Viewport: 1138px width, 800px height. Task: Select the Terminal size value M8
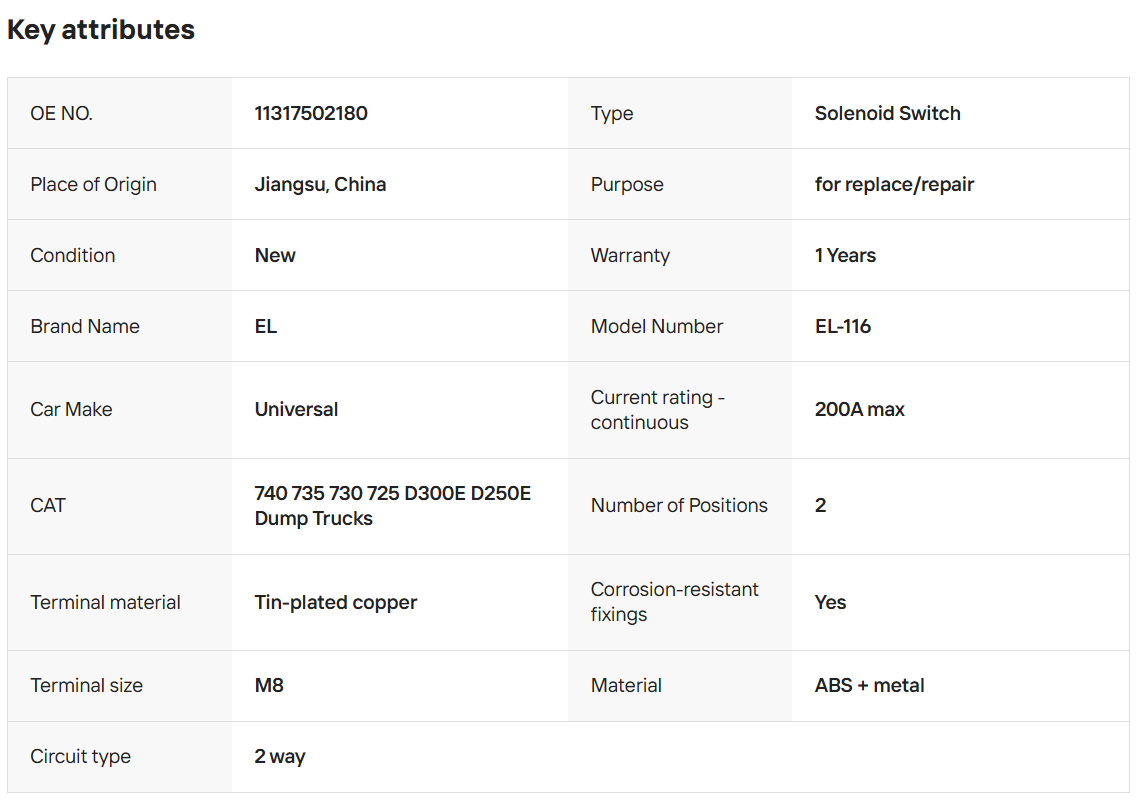(x=269, y=685)
